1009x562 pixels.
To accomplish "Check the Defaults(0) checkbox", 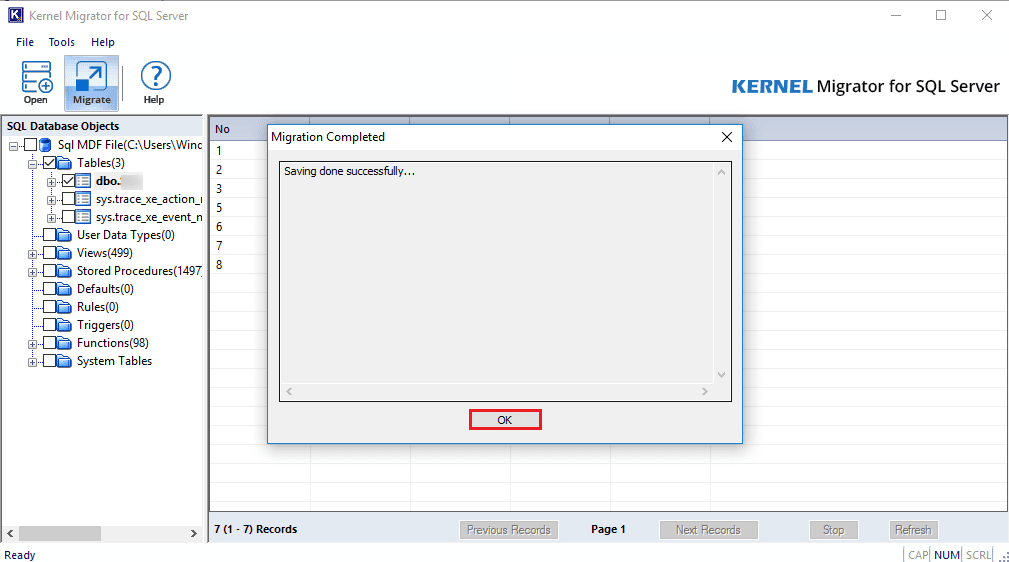I will click(x=50, y=289).
